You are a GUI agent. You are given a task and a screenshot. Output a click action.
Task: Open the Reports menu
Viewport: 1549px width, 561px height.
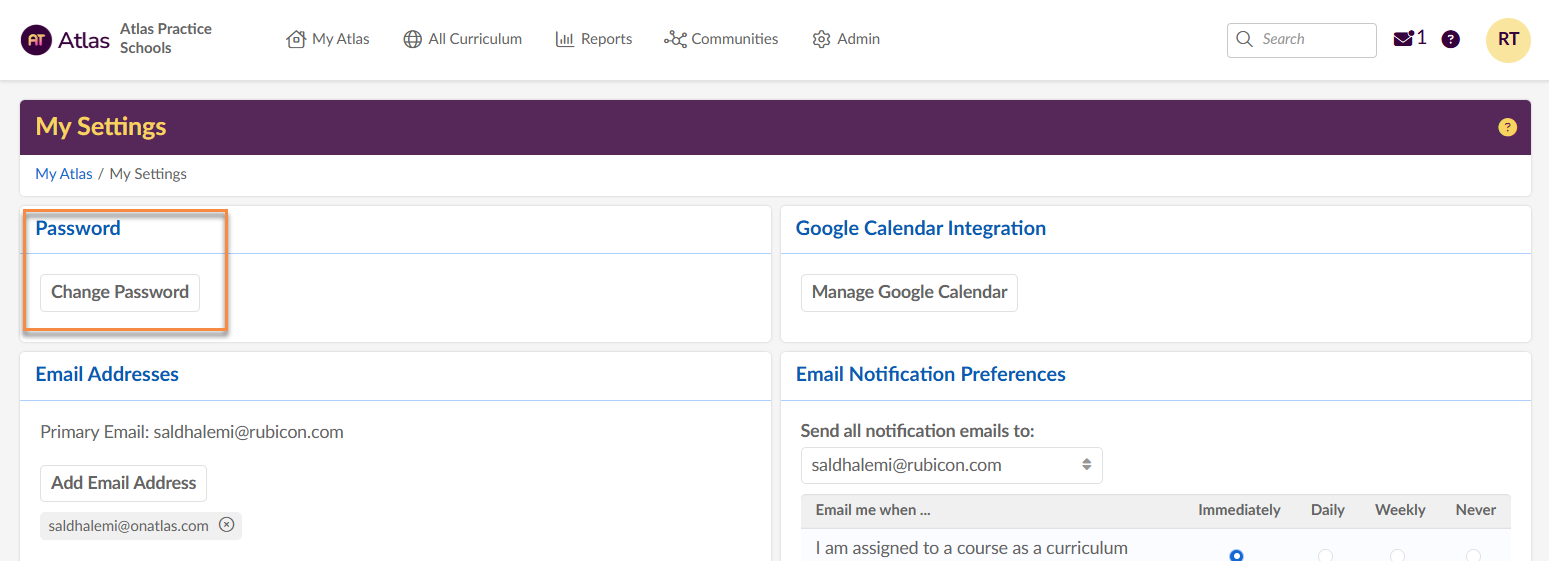click(x=594, y=39)
